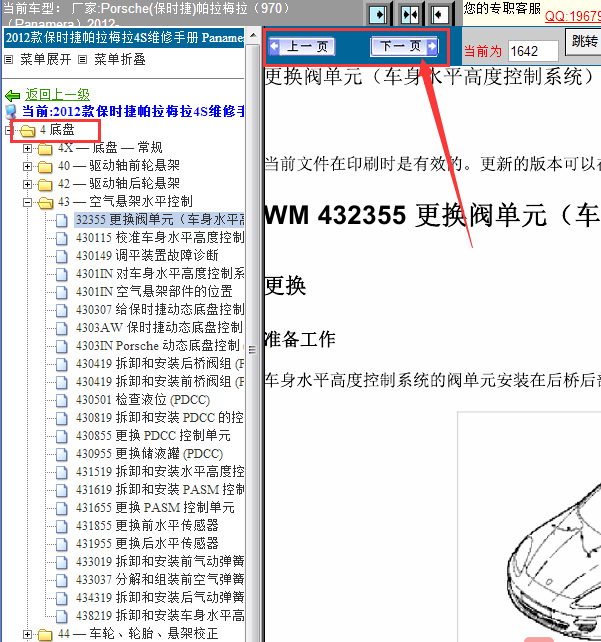Image resolution: width=601 pixels, height=642 pixels.
Task: Open 431519 拆卸和安装水平高度控 document
Action: (x=160, y=472)
